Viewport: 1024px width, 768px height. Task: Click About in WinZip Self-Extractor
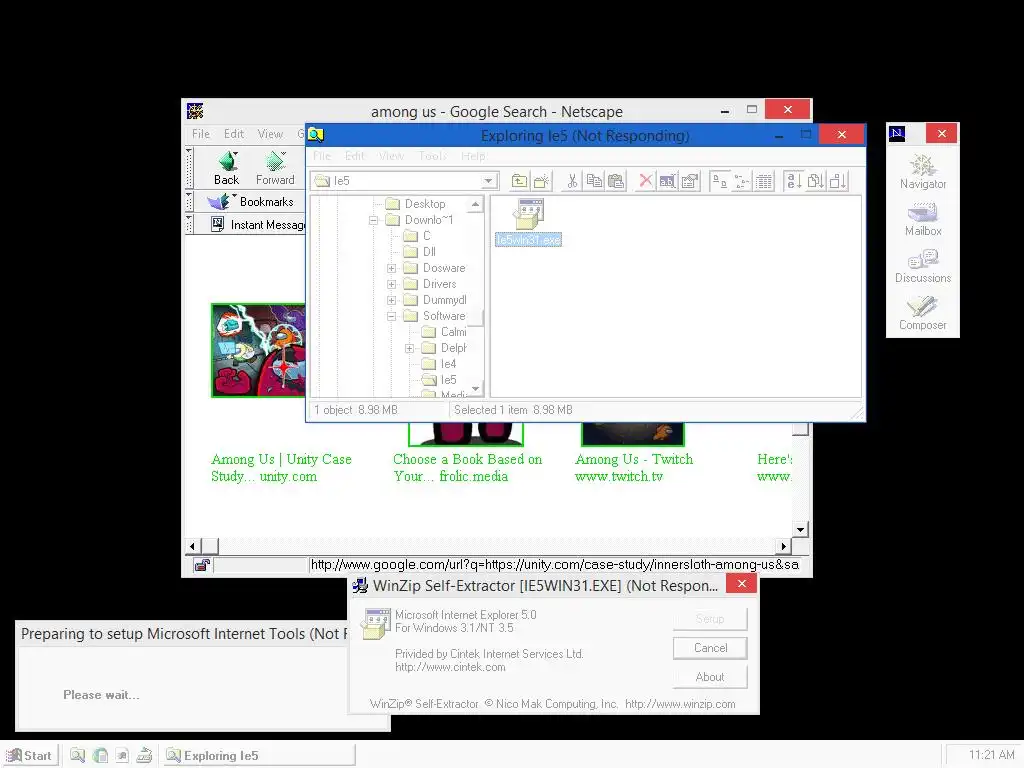click(x=711, y=677)
